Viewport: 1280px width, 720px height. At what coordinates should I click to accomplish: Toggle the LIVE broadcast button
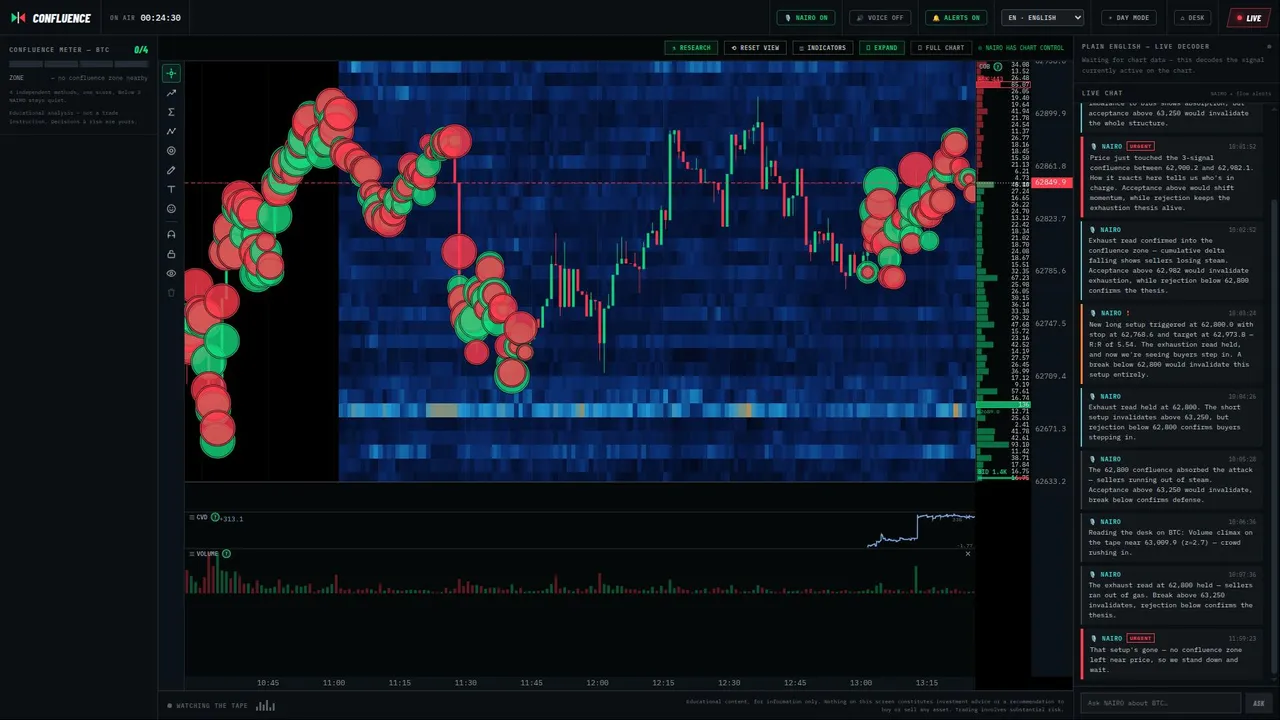(1249, 17)
